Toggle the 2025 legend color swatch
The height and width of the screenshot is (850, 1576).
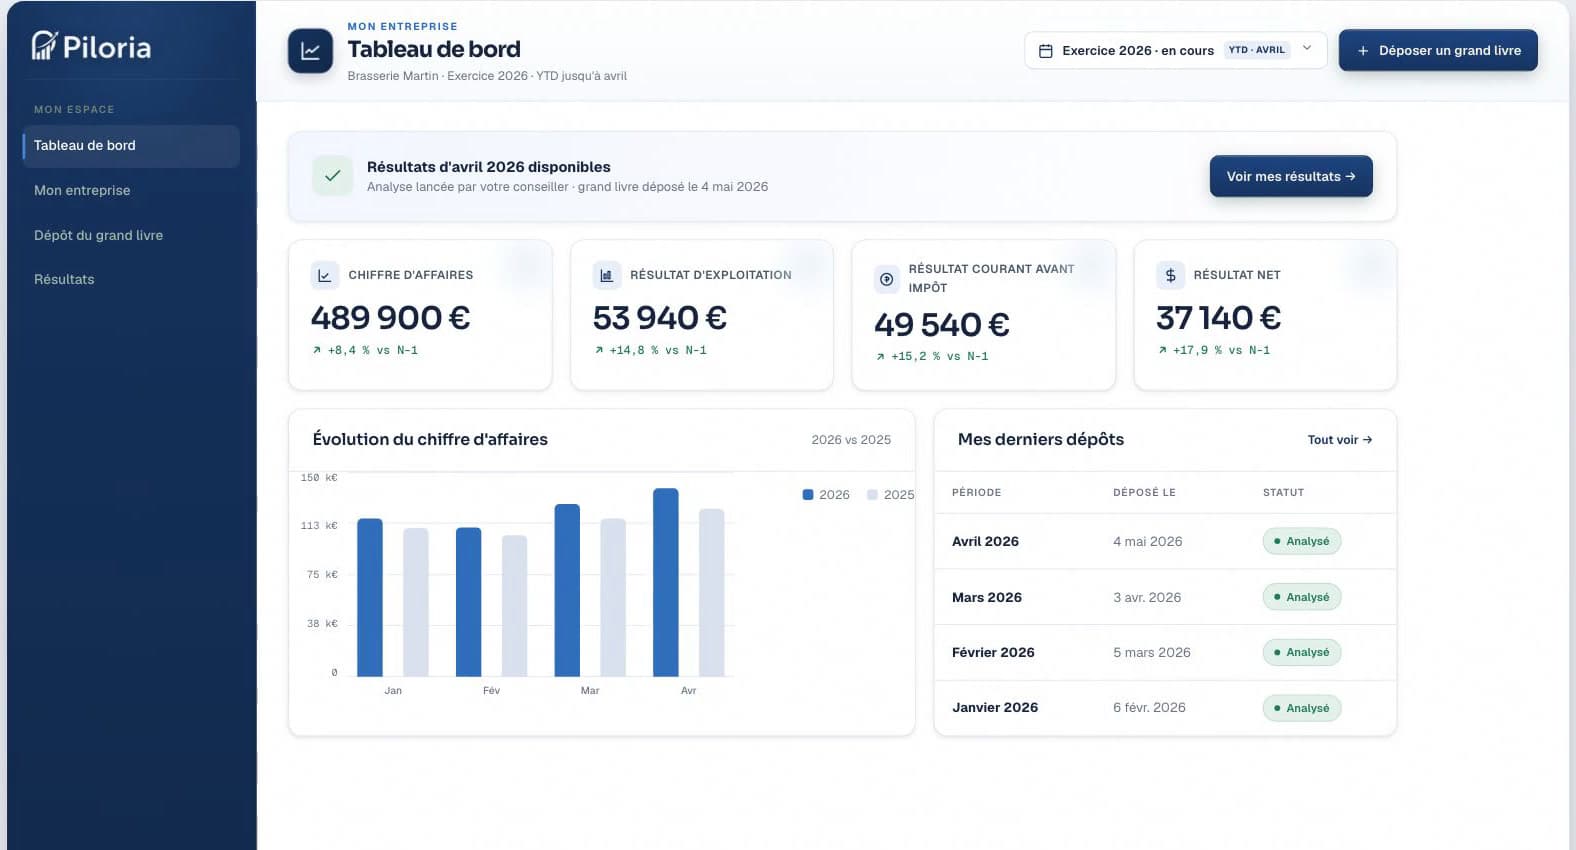tap(872, 494)
